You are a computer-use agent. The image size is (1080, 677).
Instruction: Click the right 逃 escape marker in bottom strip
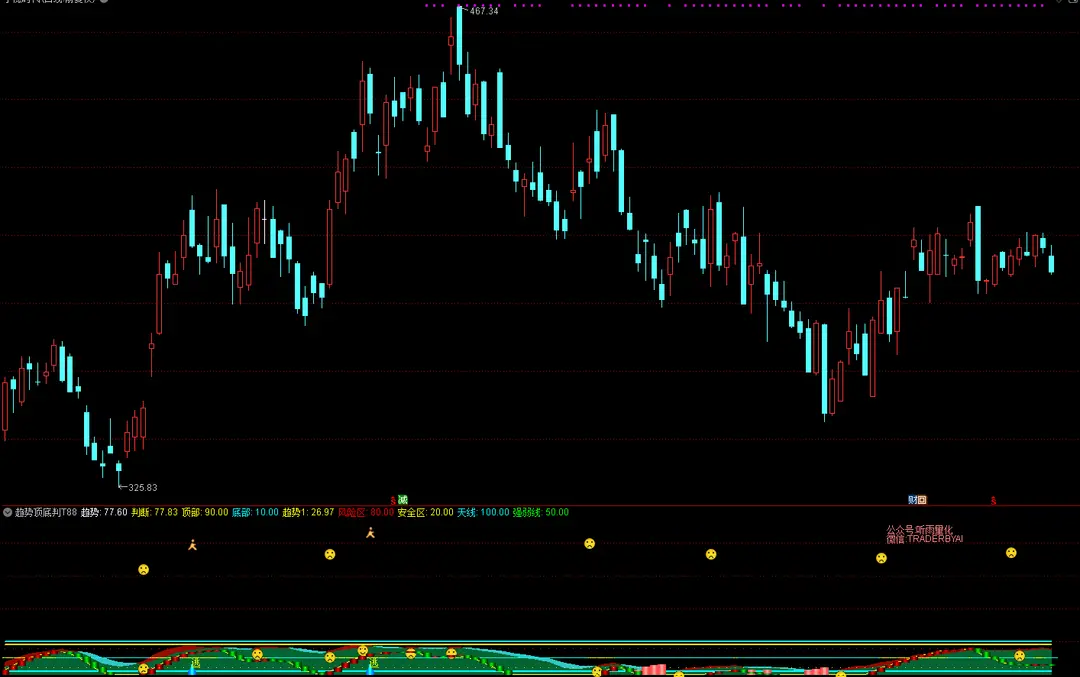pyautogui.click(x=373, y=663)
